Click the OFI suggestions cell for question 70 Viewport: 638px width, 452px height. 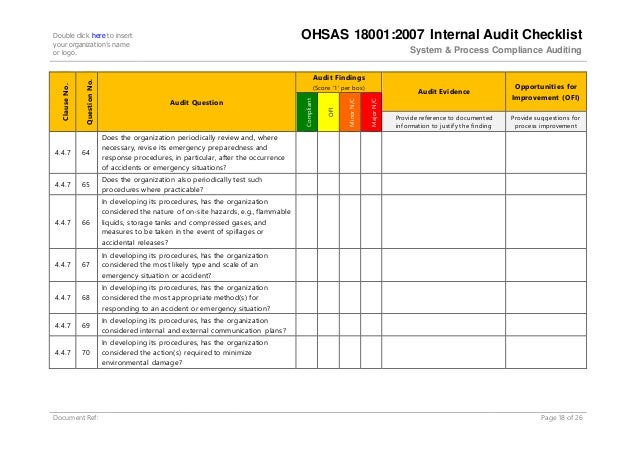click(x=546, y=352)
